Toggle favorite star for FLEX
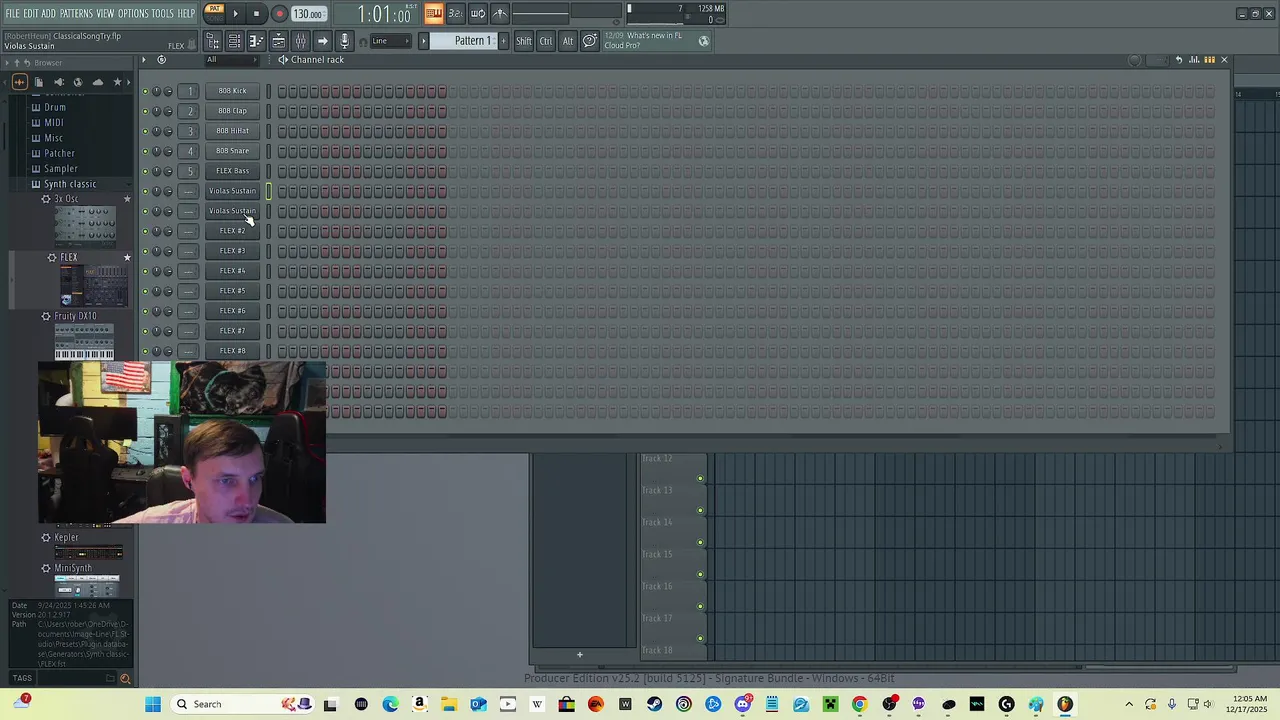 (x=127, y=258)
